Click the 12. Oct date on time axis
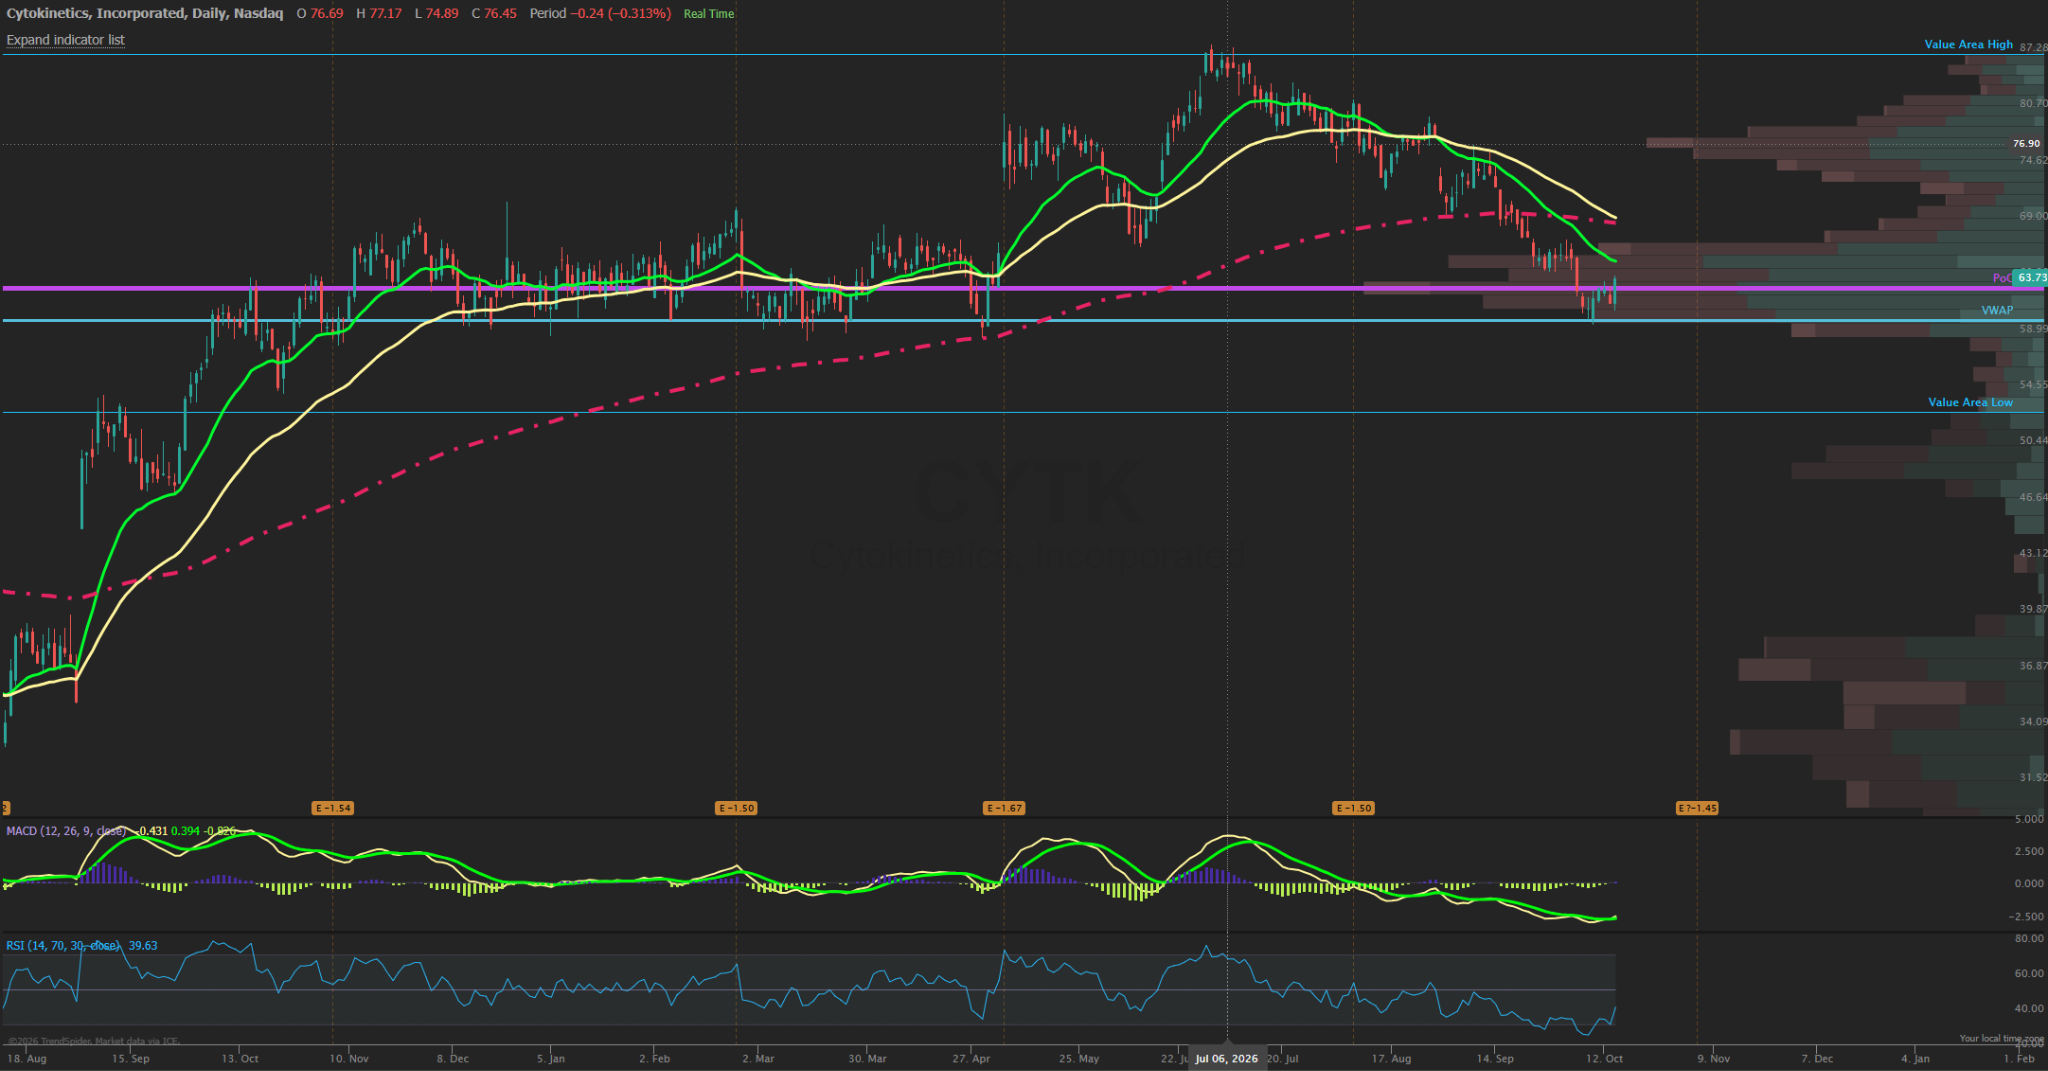 click(1605, 1058)
